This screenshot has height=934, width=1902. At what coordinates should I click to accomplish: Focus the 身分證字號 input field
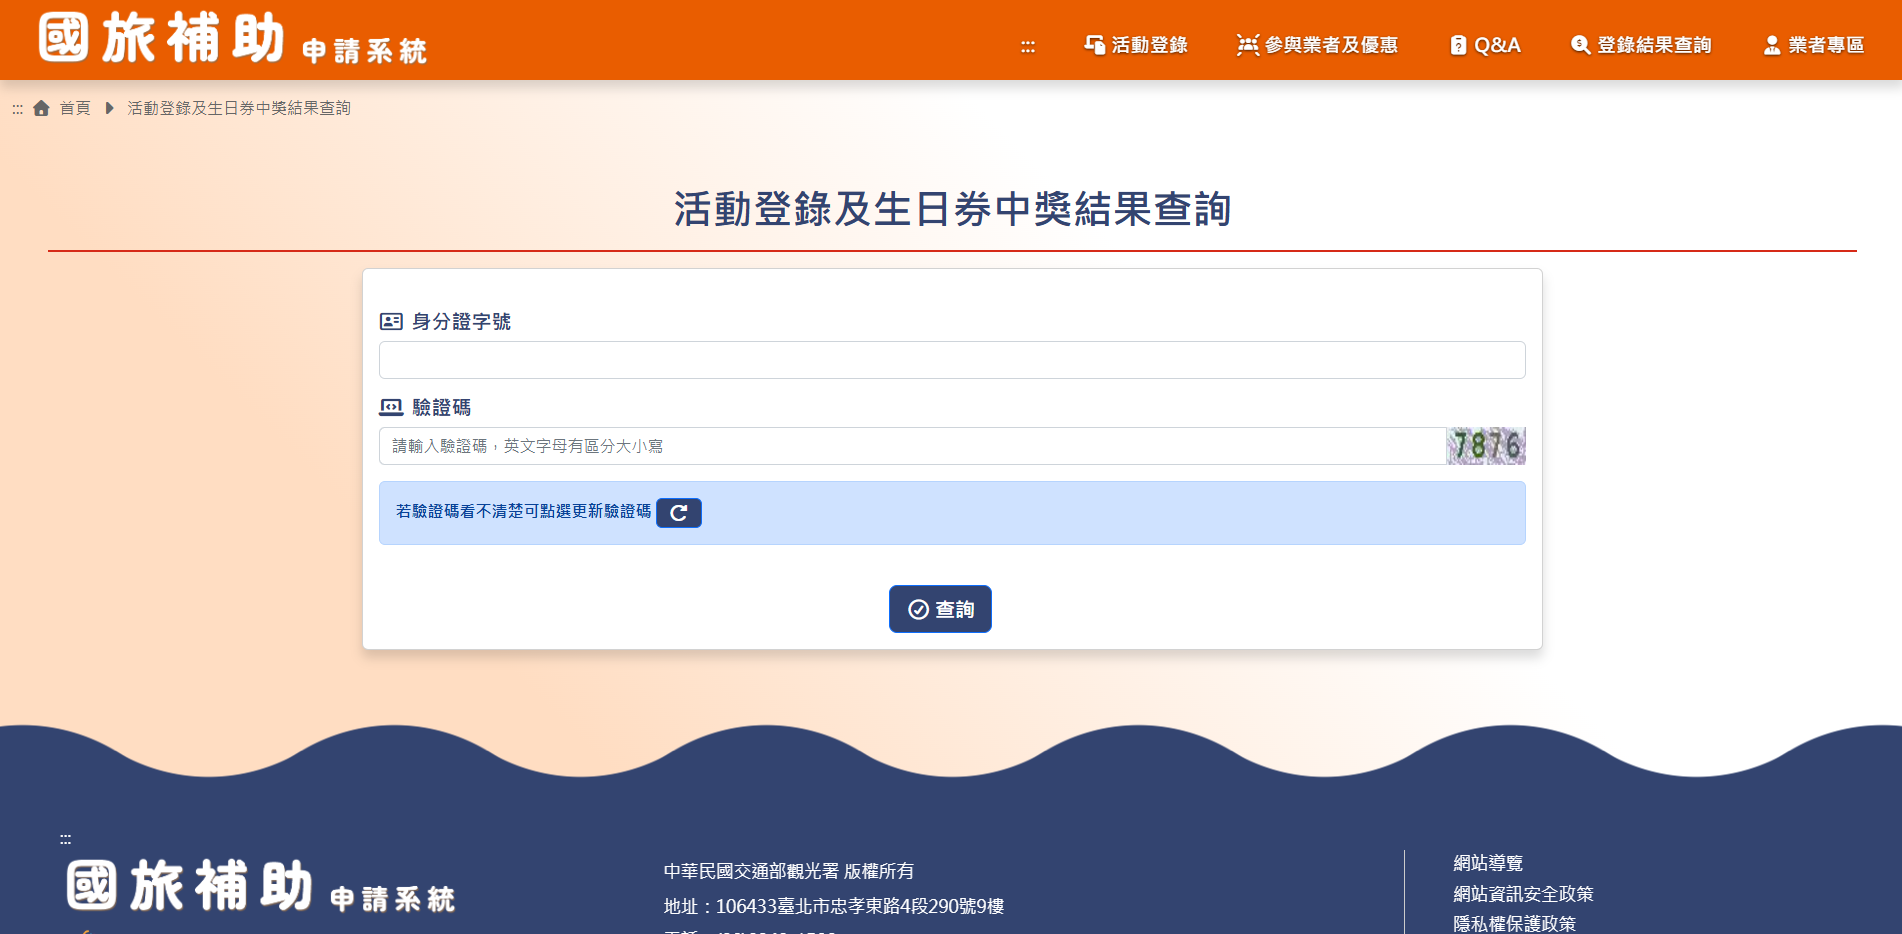(952, 360)
